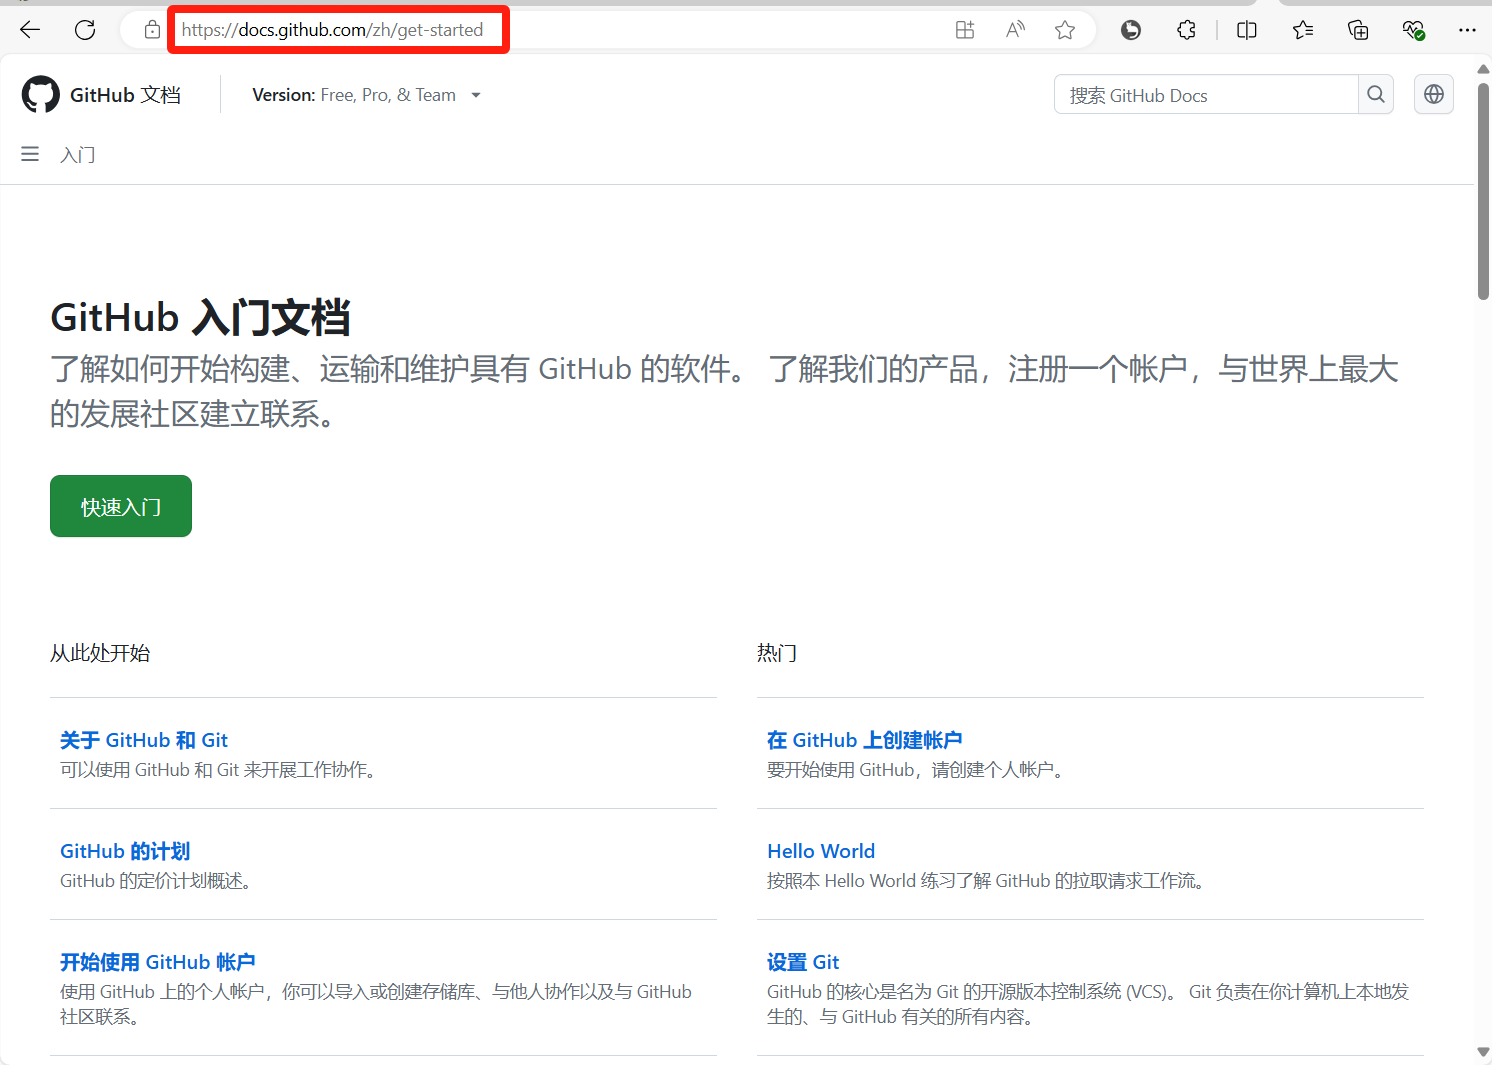1492x1065 pixels.
Task: Add this page to favorites with star icon
Action: [x=1065, y=30]
